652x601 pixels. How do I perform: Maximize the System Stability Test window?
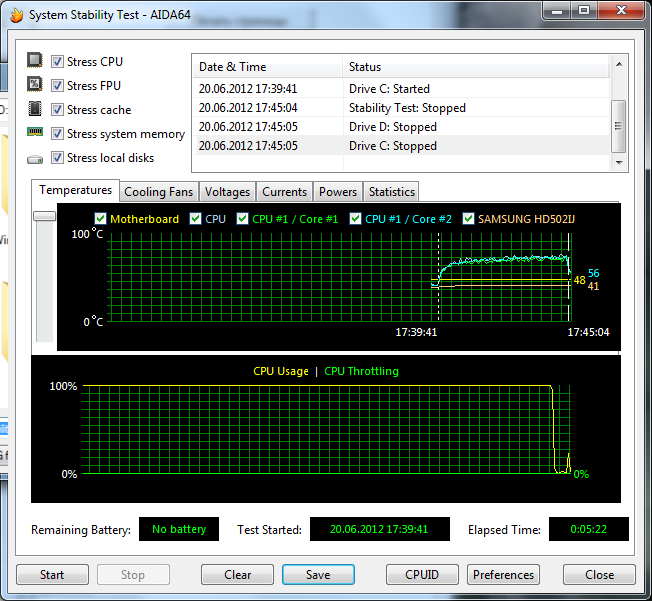[584, 11]
